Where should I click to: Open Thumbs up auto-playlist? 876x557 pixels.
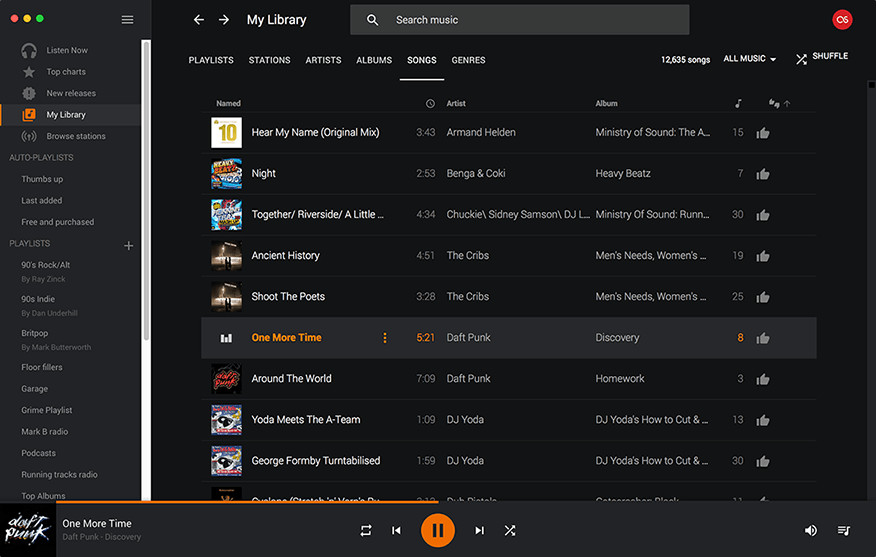(x=42, y=179)
